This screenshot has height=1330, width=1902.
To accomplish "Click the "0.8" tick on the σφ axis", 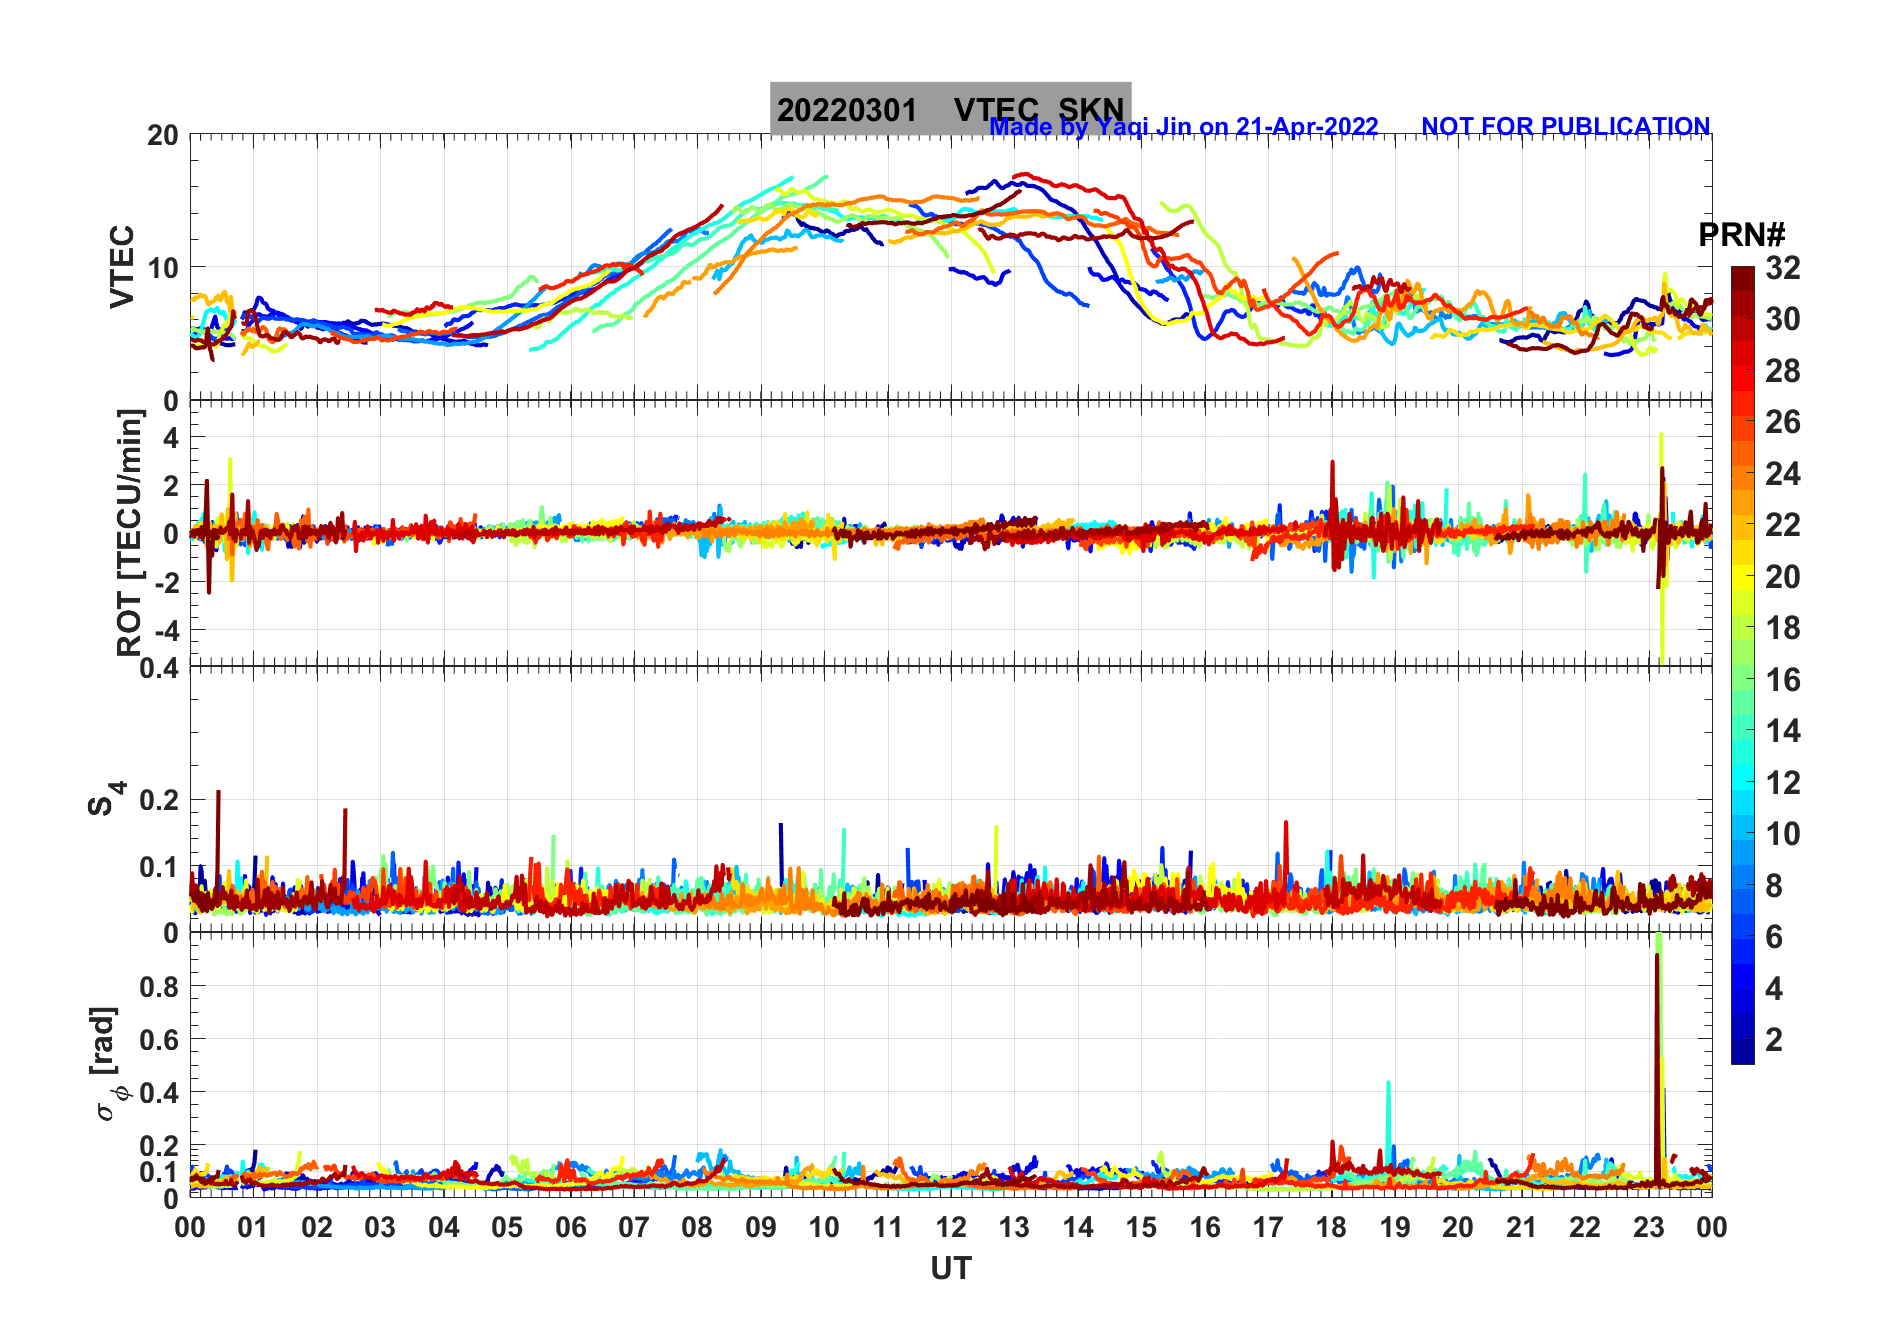I will click(160, 986).
